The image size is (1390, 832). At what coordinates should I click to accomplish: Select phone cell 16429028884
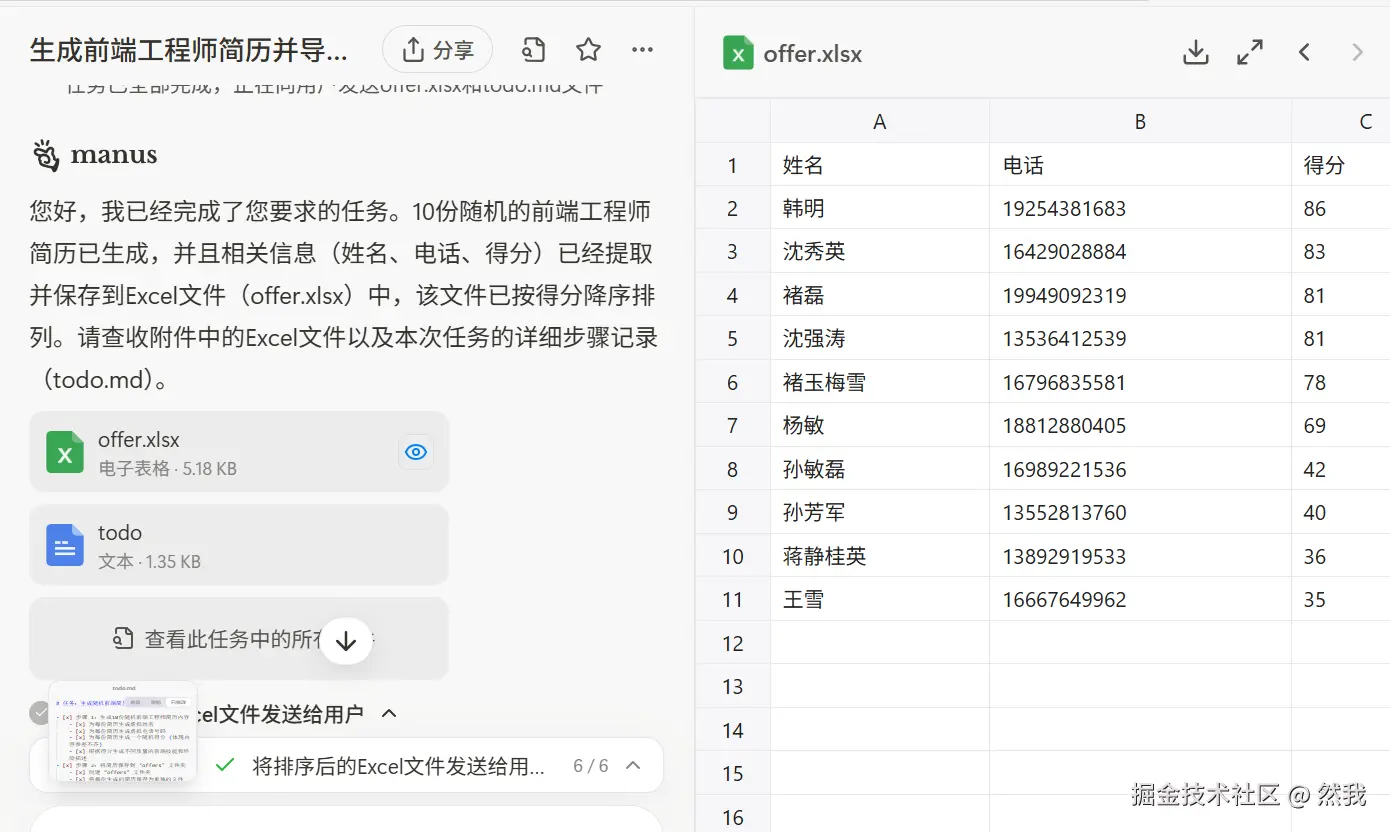[x=1141, y=252]
